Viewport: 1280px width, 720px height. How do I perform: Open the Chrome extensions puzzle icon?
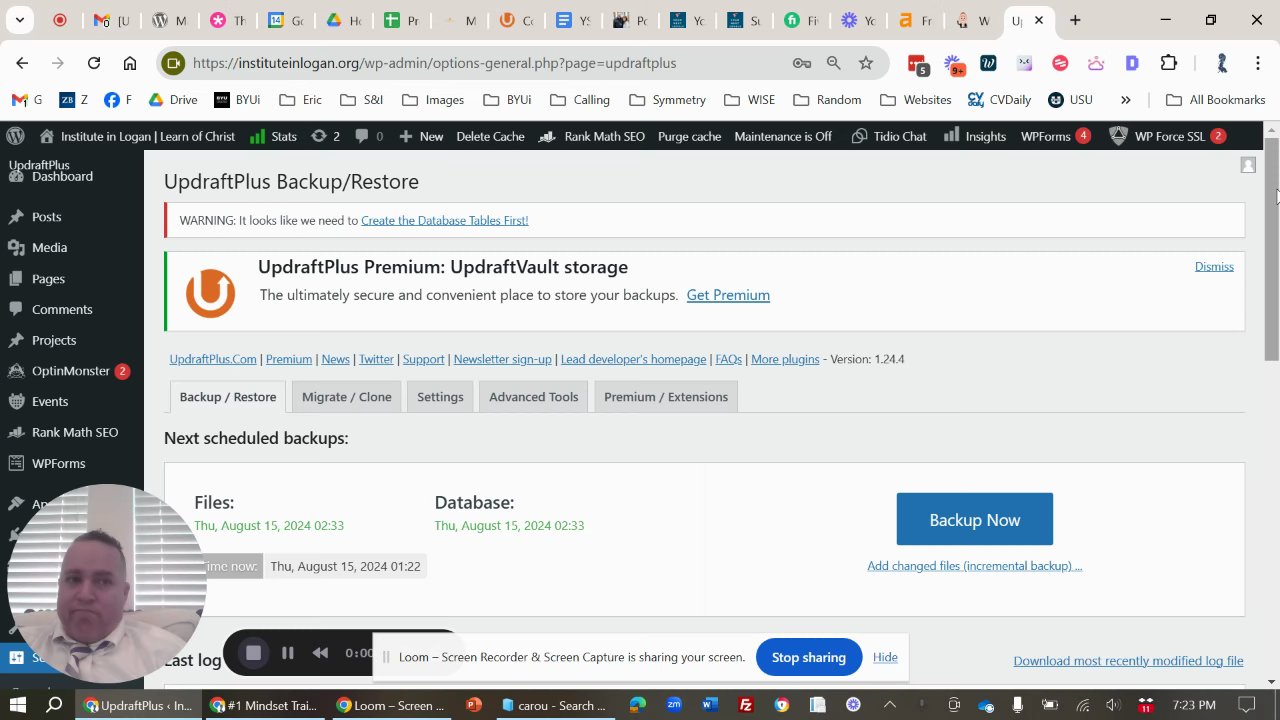pyautogui.click(x=1168, y=63)
